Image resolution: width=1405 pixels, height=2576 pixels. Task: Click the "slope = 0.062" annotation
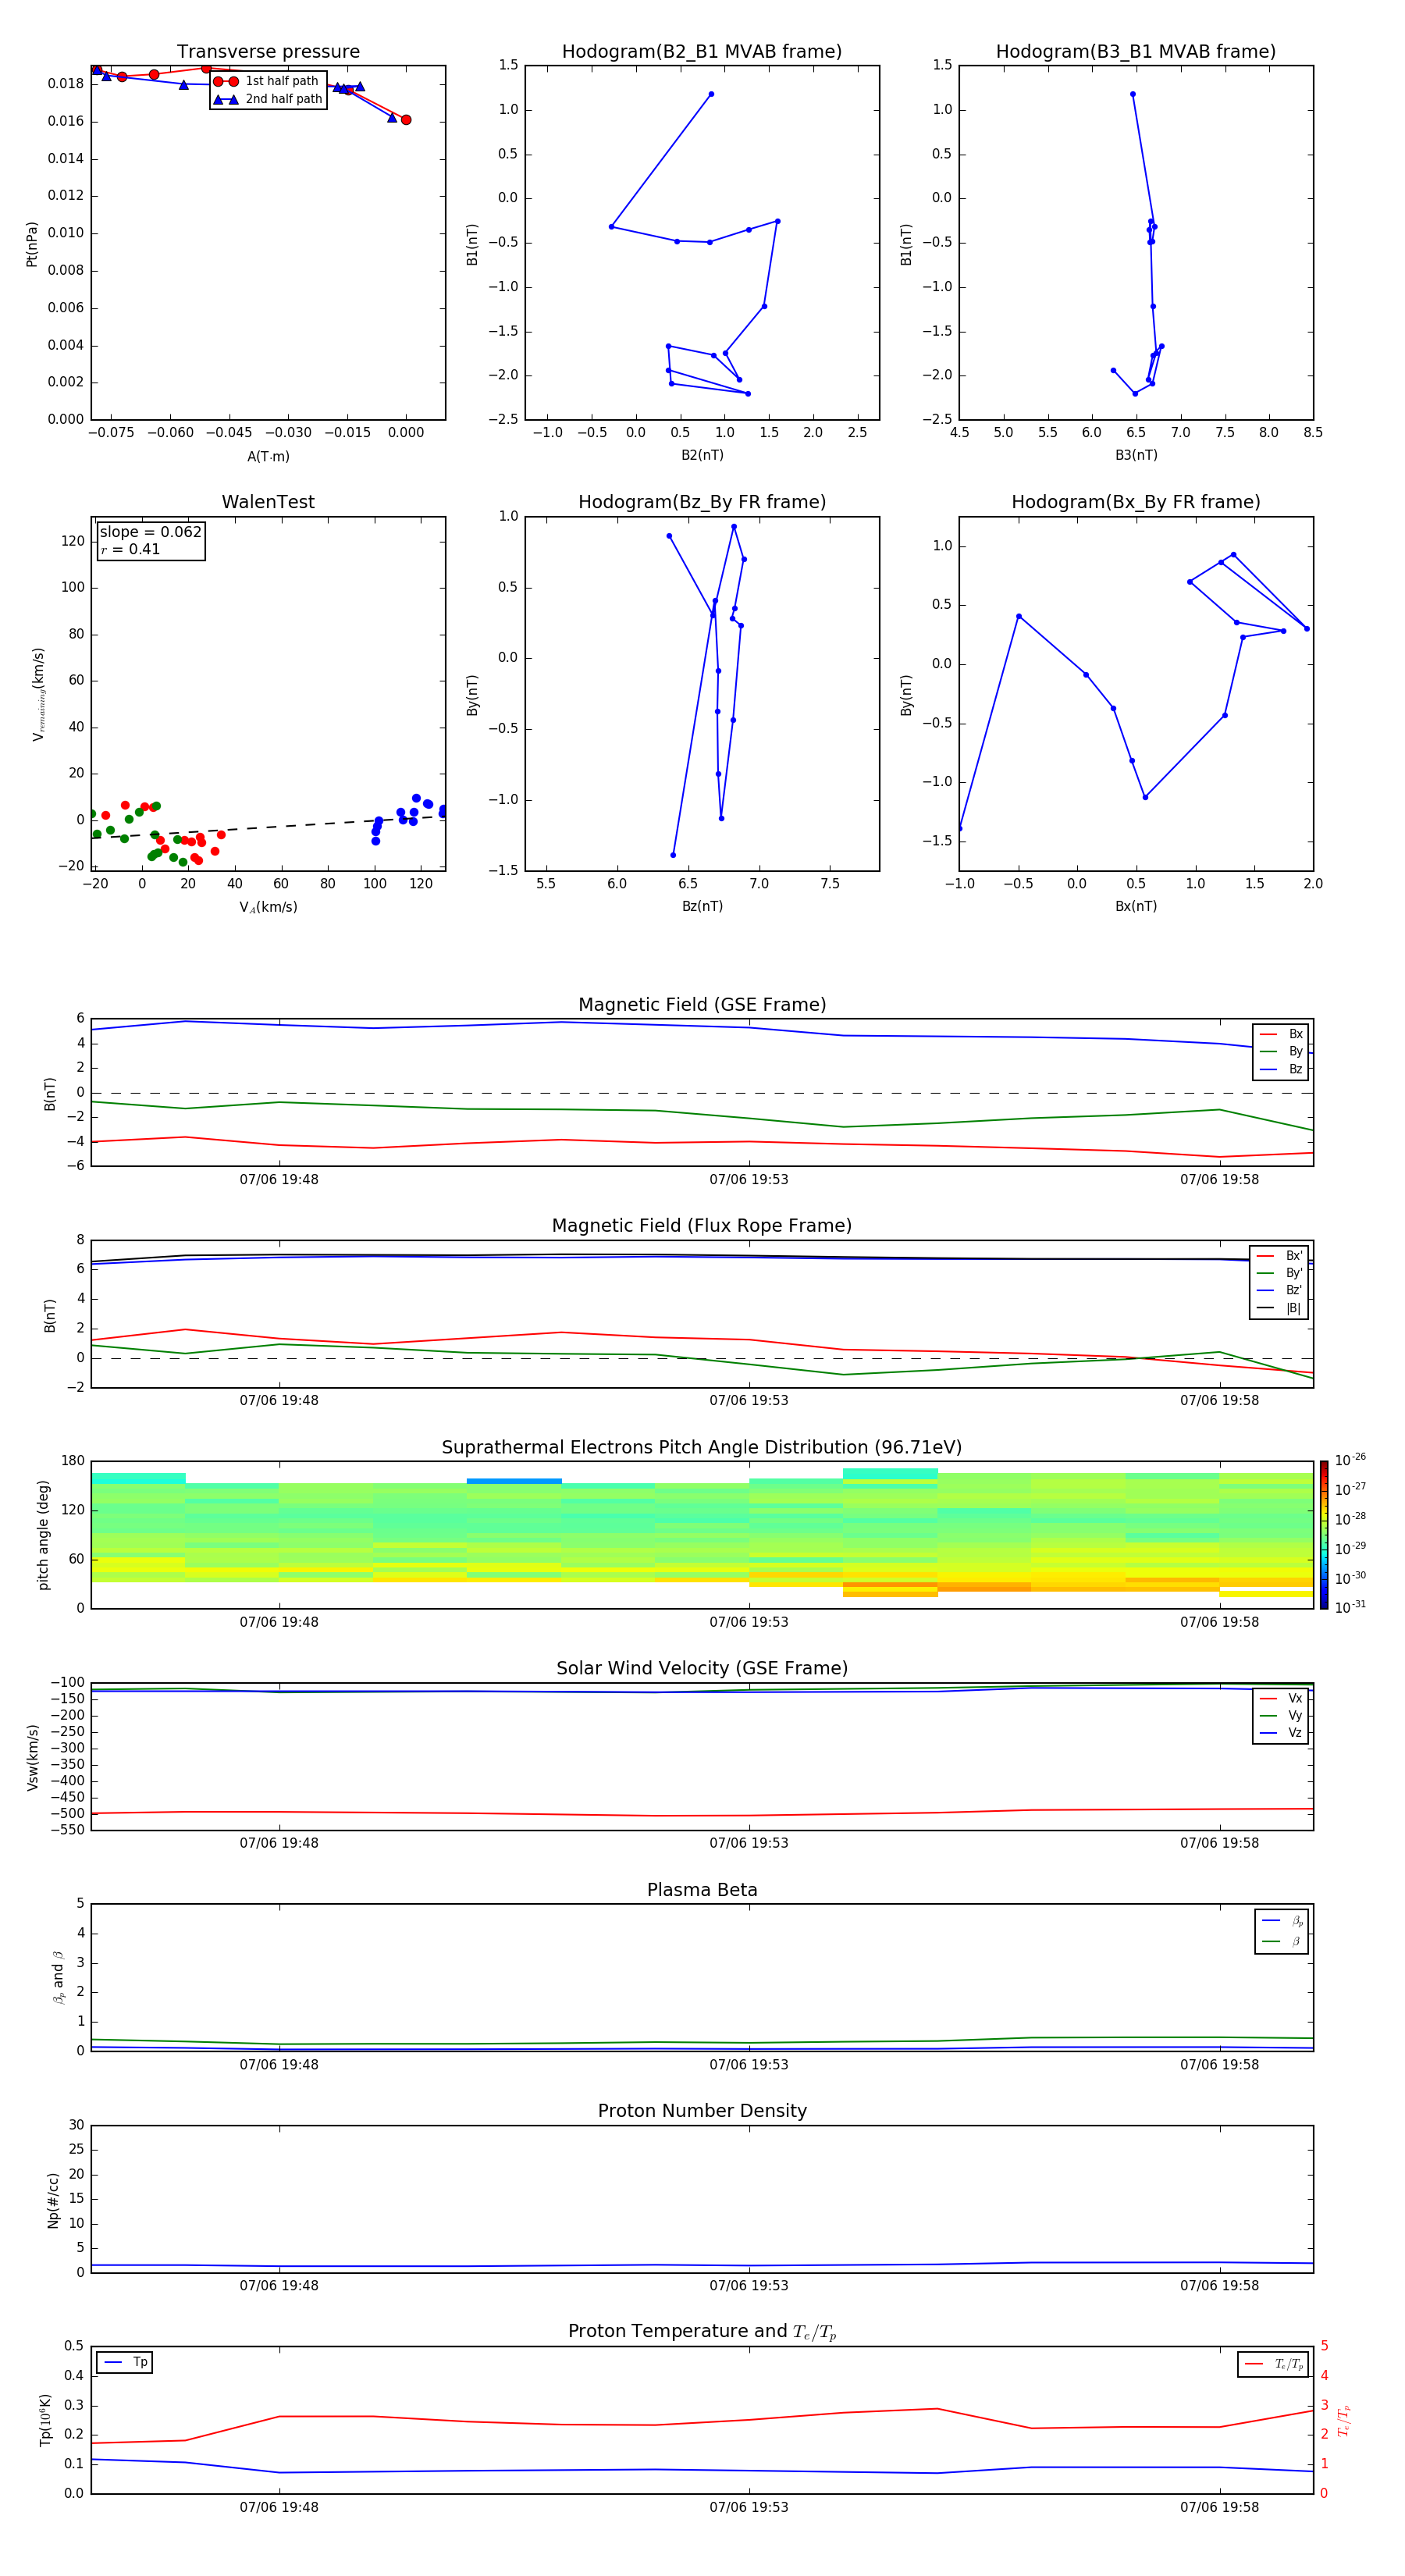click(x=150, y=532)
